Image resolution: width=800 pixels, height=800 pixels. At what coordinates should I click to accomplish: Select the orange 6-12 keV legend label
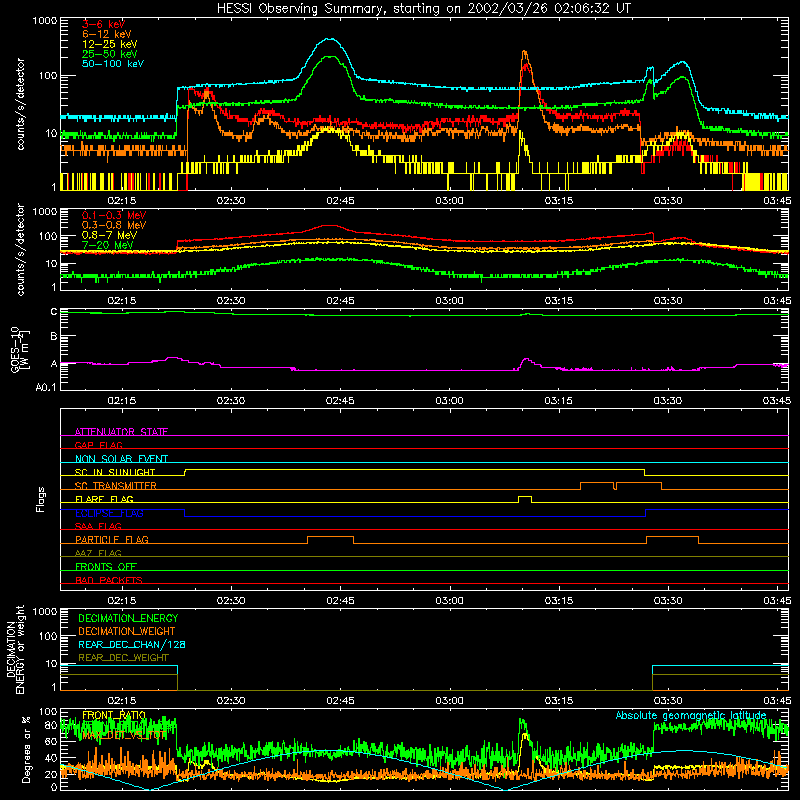click(107, 34)
